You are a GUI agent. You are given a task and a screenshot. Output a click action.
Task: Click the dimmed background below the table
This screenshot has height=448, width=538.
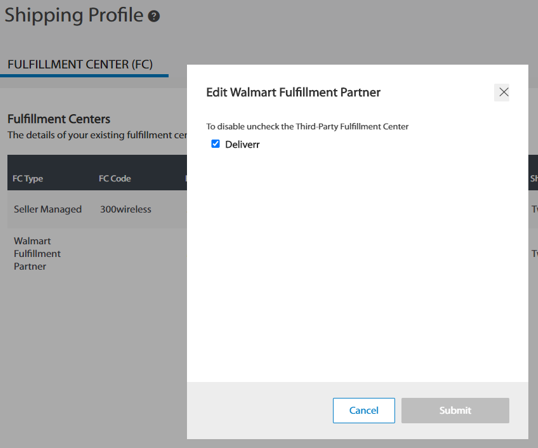(x=93, y=360)
